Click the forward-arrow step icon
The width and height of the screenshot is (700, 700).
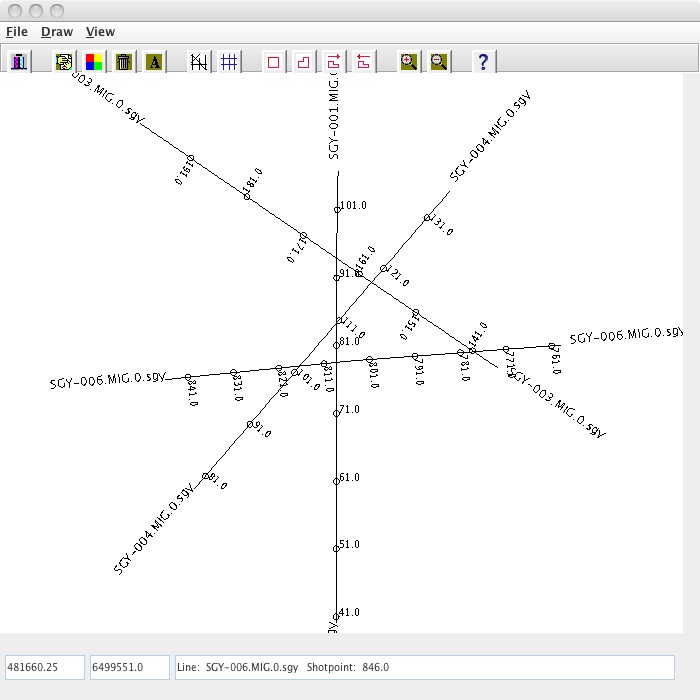pyautogui.click(x=334, y=62)
